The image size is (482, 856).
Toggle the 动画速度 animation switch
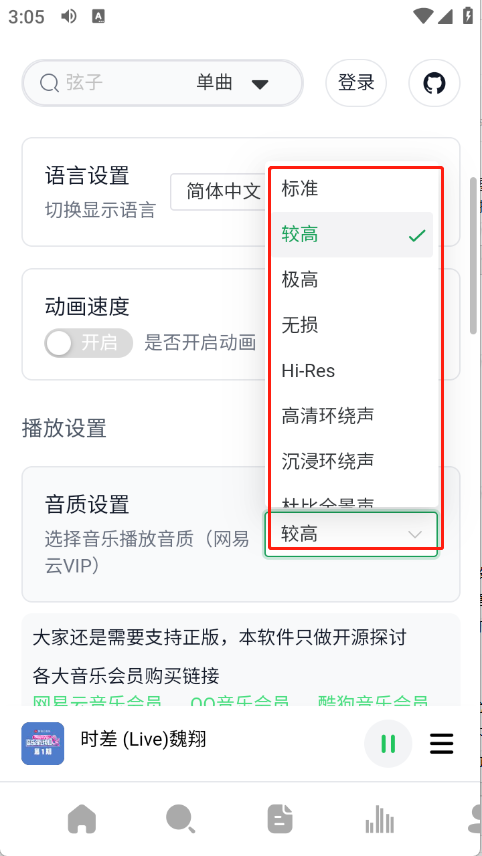[88, 343]
